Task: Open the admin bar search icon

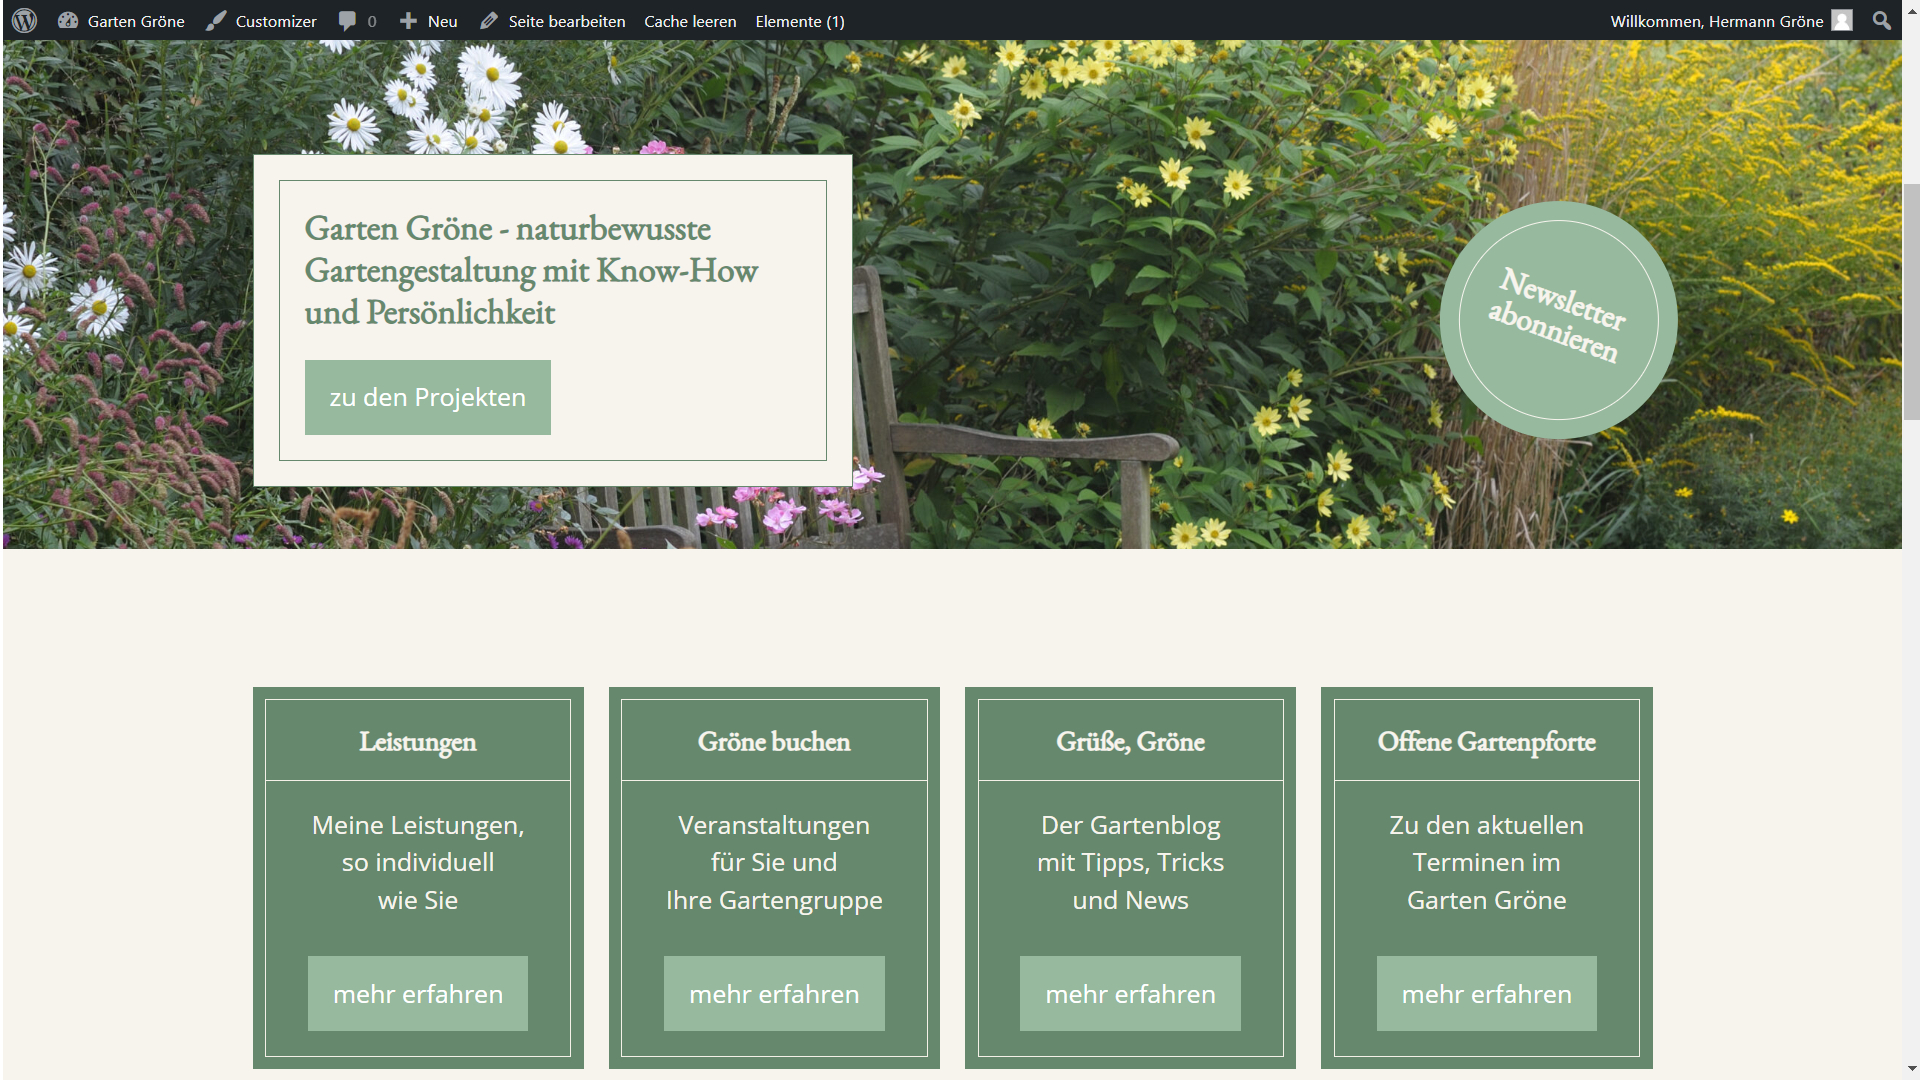Action: click(x=1882, y=21)
